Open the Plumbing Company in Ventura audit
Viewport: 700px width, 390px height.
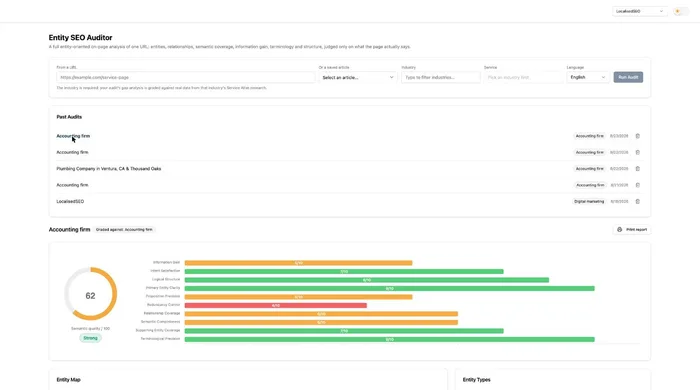(x=108, y=169)
